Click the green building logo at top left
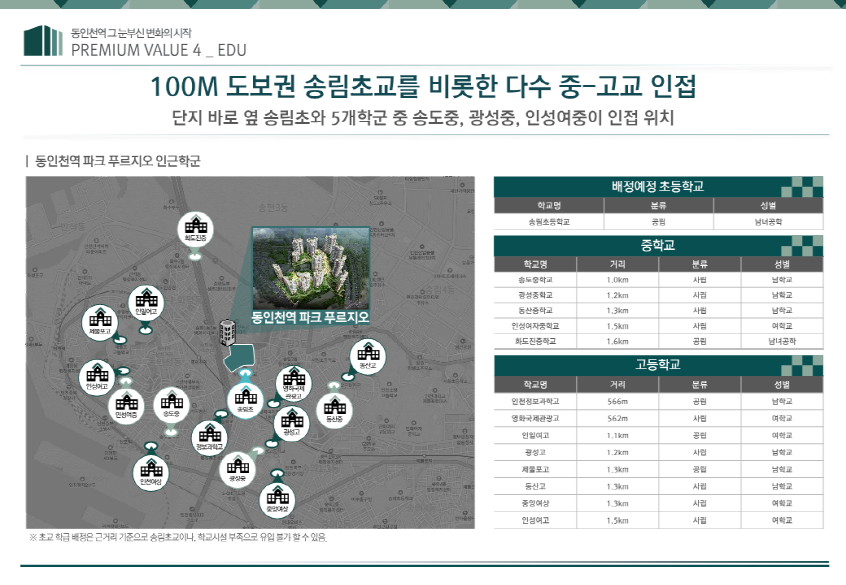 [43, 40]
